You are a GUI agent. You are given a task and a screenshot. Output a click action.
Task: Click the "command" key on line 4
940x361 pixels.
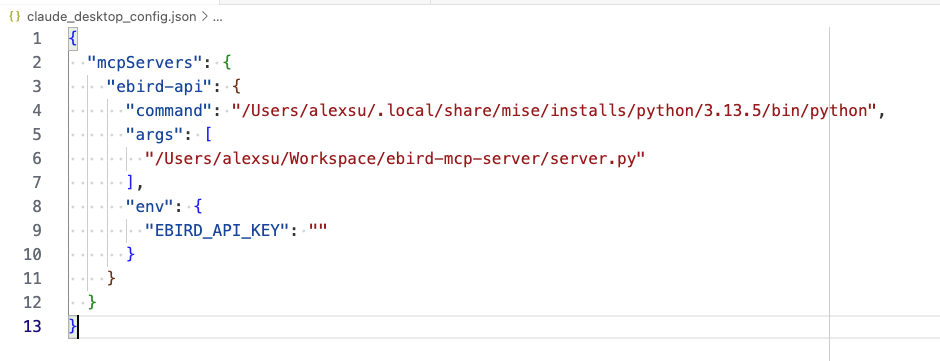pyautogui.click(x=170, y=111)
